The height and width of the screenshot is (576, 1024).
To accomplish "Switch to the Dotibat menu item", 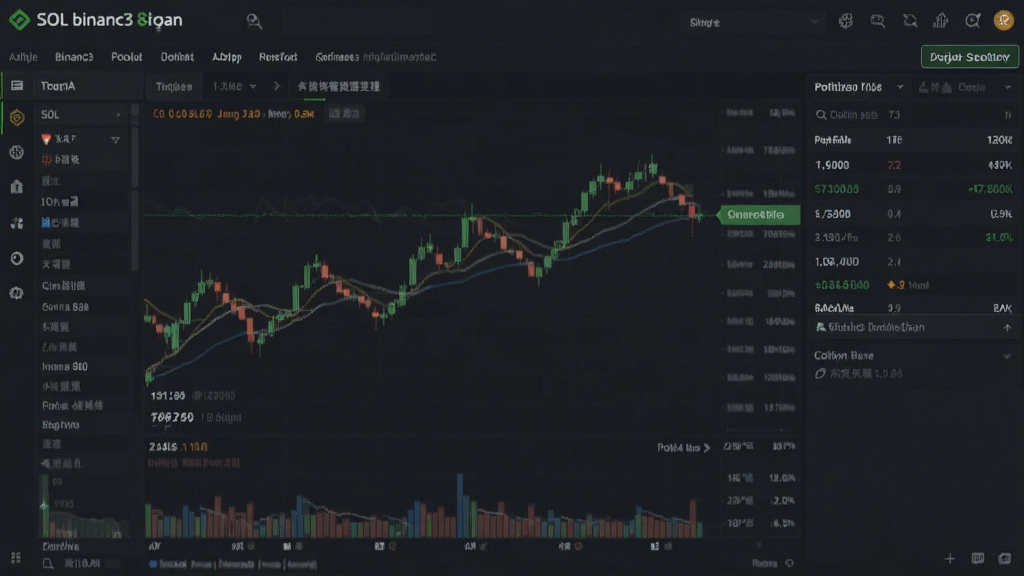I will click(177, 57).
